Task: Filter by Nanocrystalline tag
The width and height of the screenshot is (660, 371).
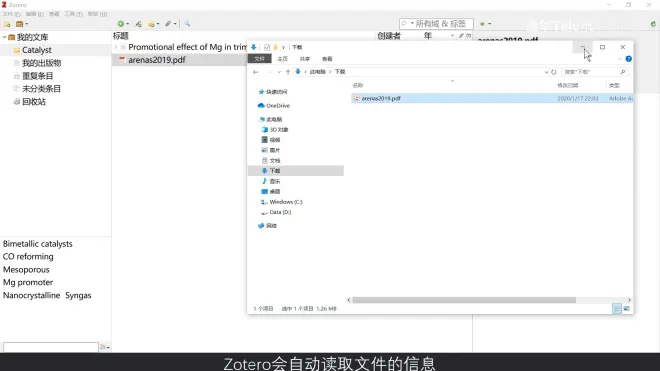Action: [x=32, y=295]
